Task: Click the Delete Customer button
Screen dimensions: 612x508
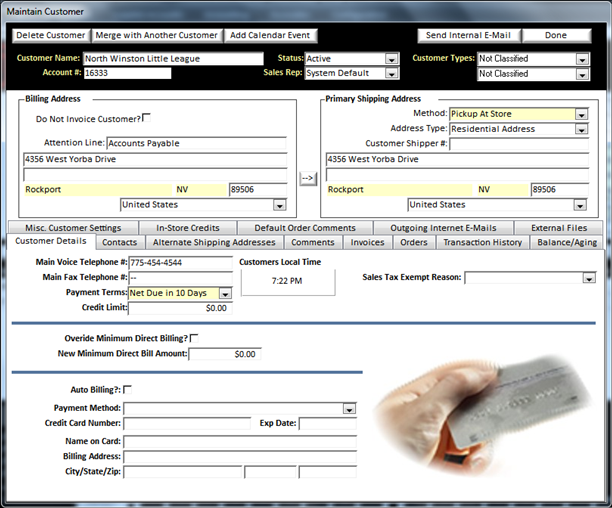Action: click(x=51, y=35)
